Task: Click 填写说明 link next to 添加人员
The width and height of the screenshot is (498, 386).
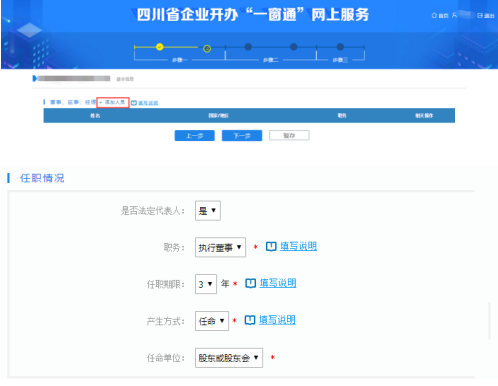Action: click(148, 103)
